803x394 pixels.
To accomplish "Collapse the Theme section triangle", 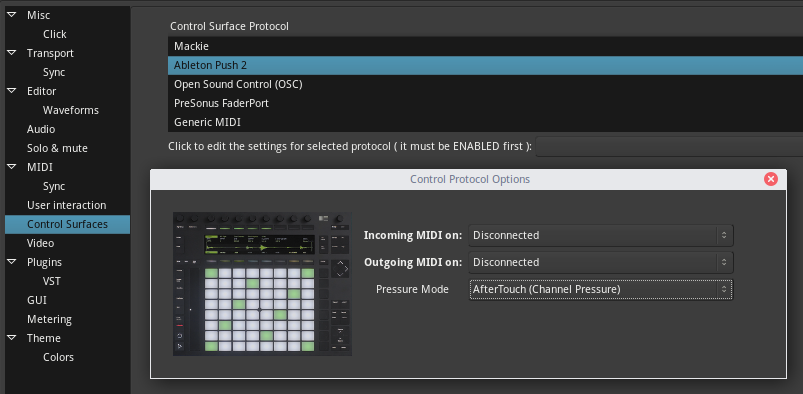I will tap(11, 338).
